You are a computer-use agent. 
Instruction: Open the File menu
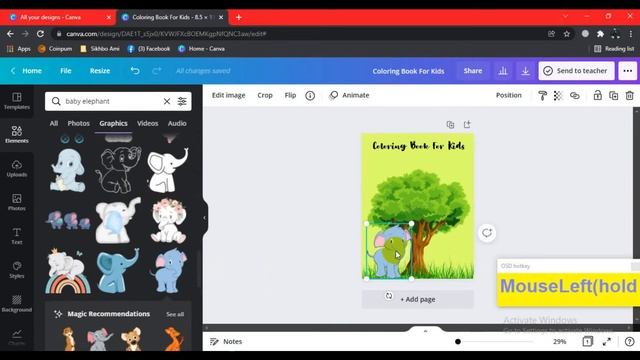pyautogui.click(x=66, y=71)
